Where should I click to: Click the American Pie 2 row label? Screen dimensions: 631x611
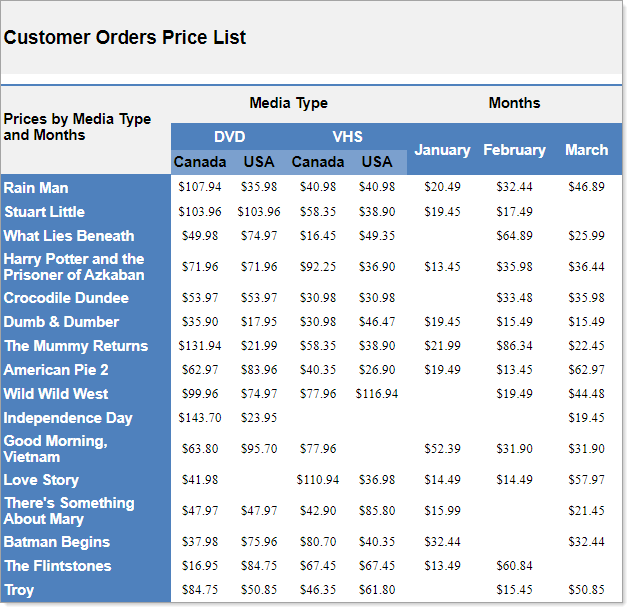point(56,370)
